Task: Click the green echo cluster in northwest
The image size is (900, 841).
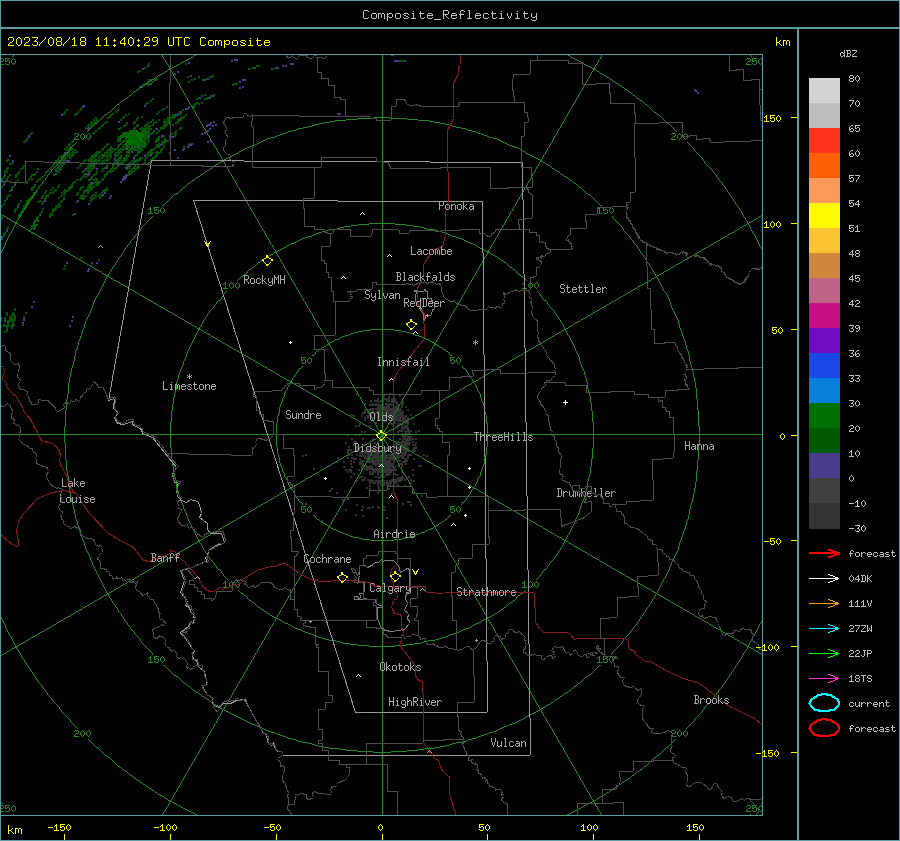Action: (x=135, y=138)
